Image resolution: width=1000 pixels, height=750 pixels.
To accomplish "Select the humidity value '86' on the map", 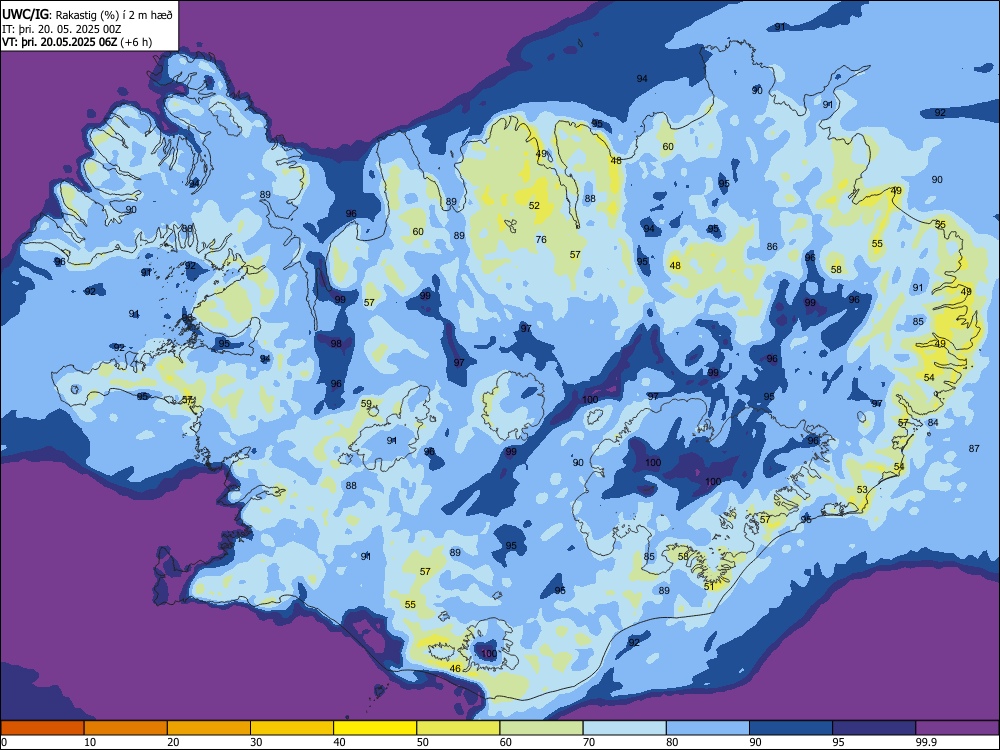I will coord(772,246).
